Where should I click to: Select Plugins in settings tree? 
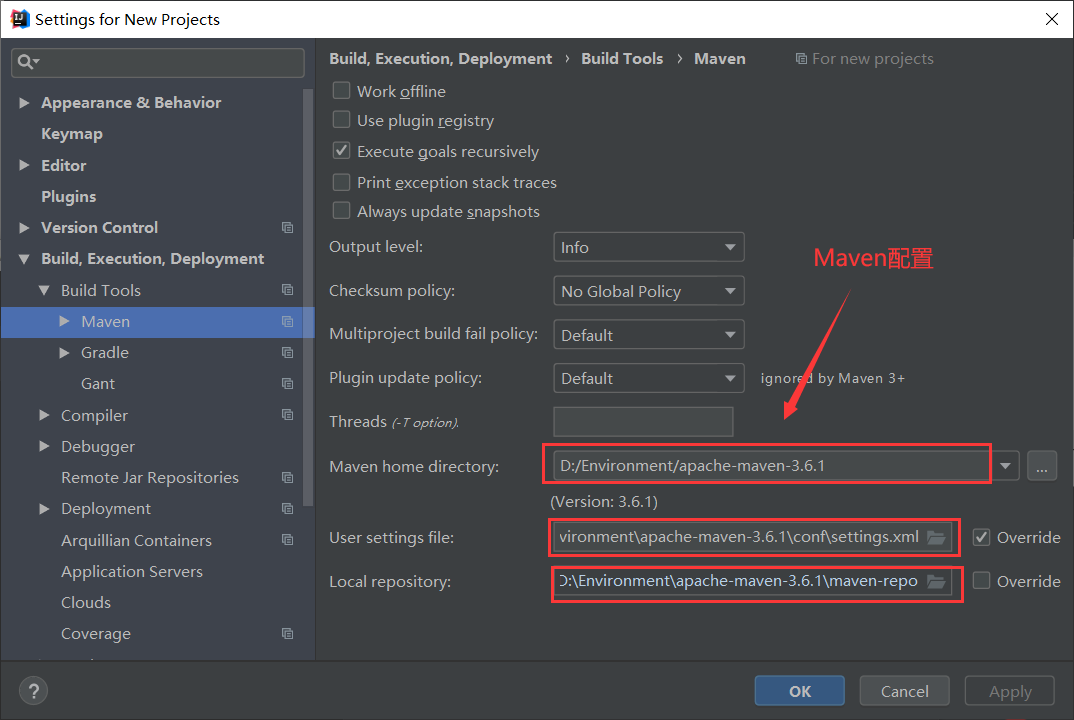point(68,197)
